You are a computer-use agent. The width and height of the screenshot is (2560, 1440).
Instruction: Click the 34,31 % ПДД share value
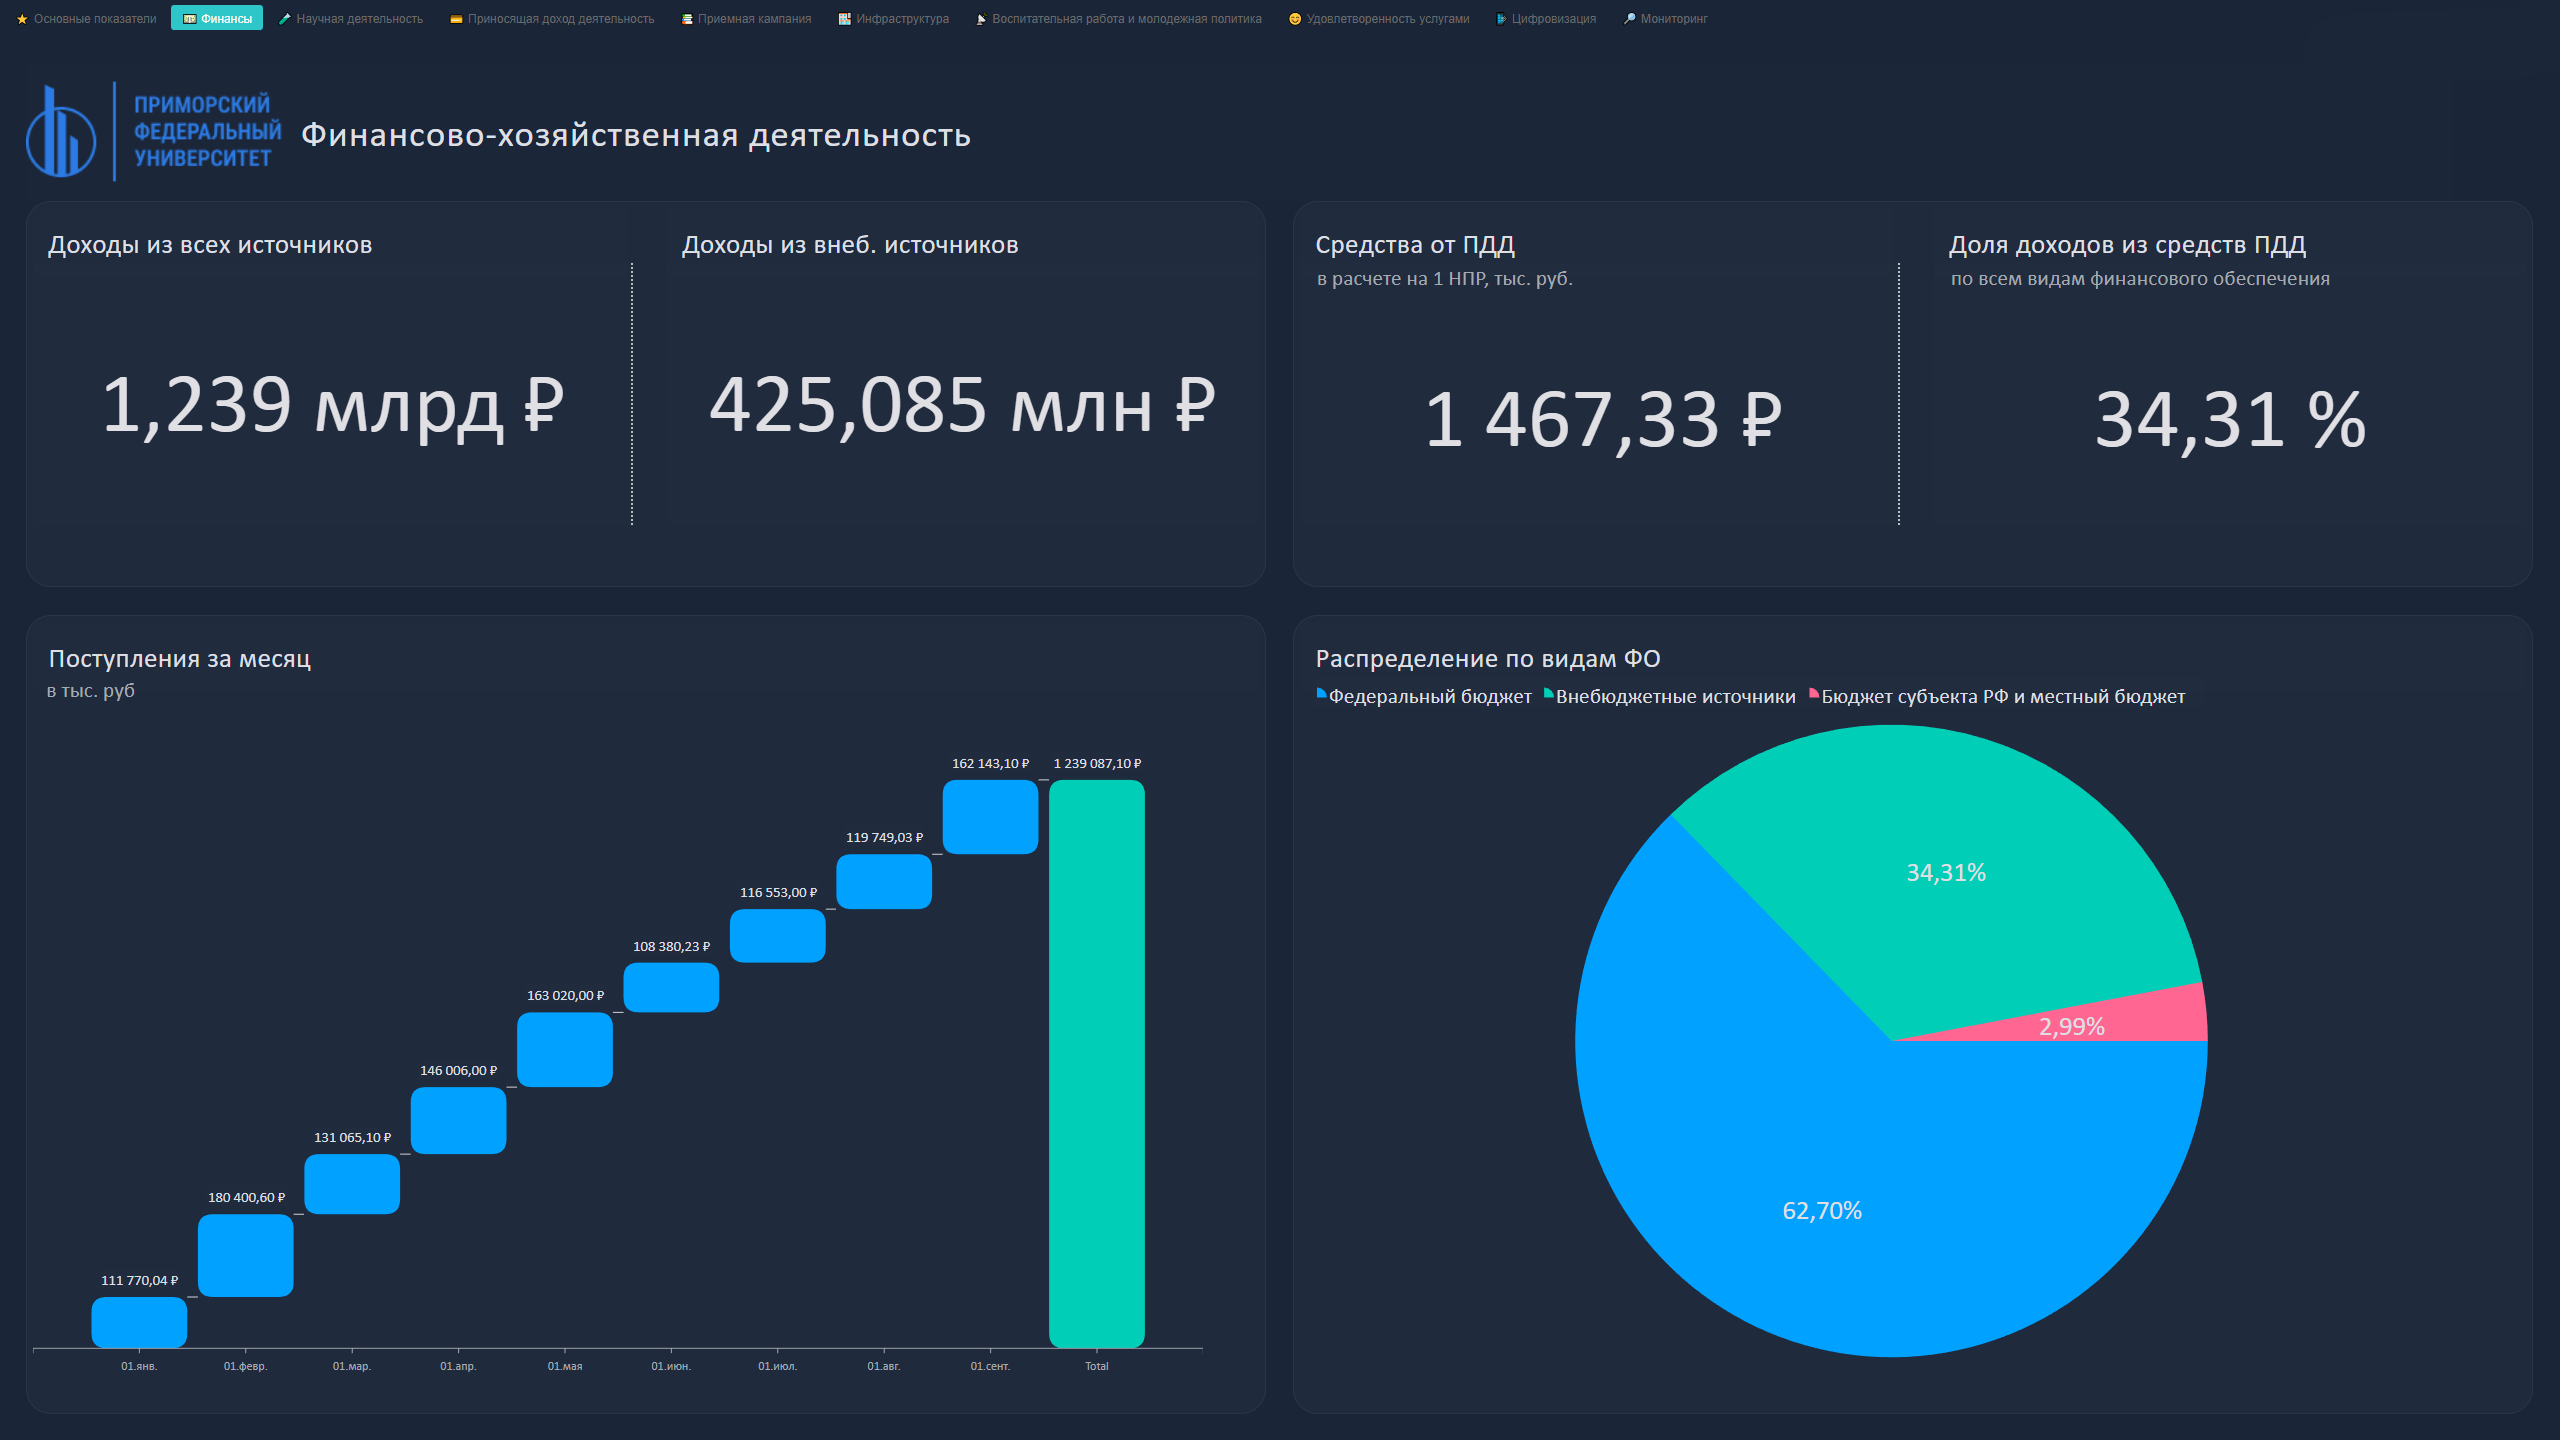pos(2230,419)
